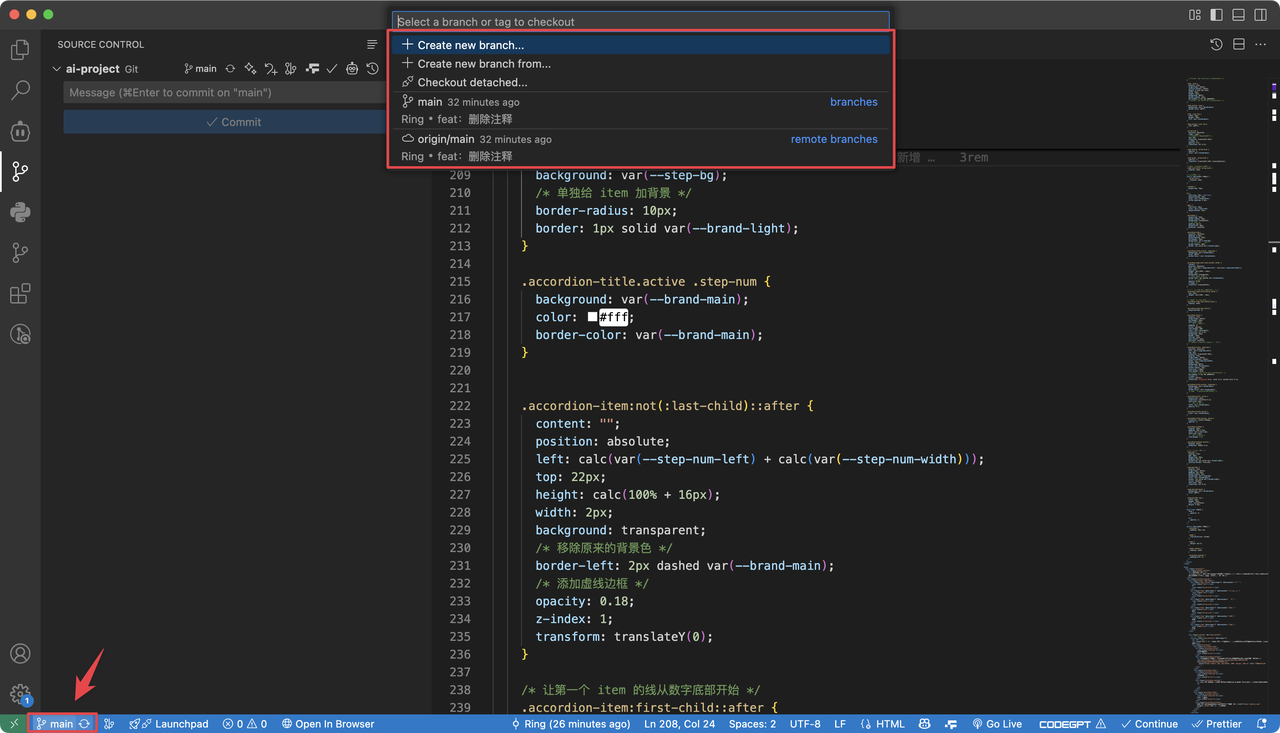Screen dimensions: 1280x733
Task: Click the notifications bell in status bar
Action: click(1263, 724)
